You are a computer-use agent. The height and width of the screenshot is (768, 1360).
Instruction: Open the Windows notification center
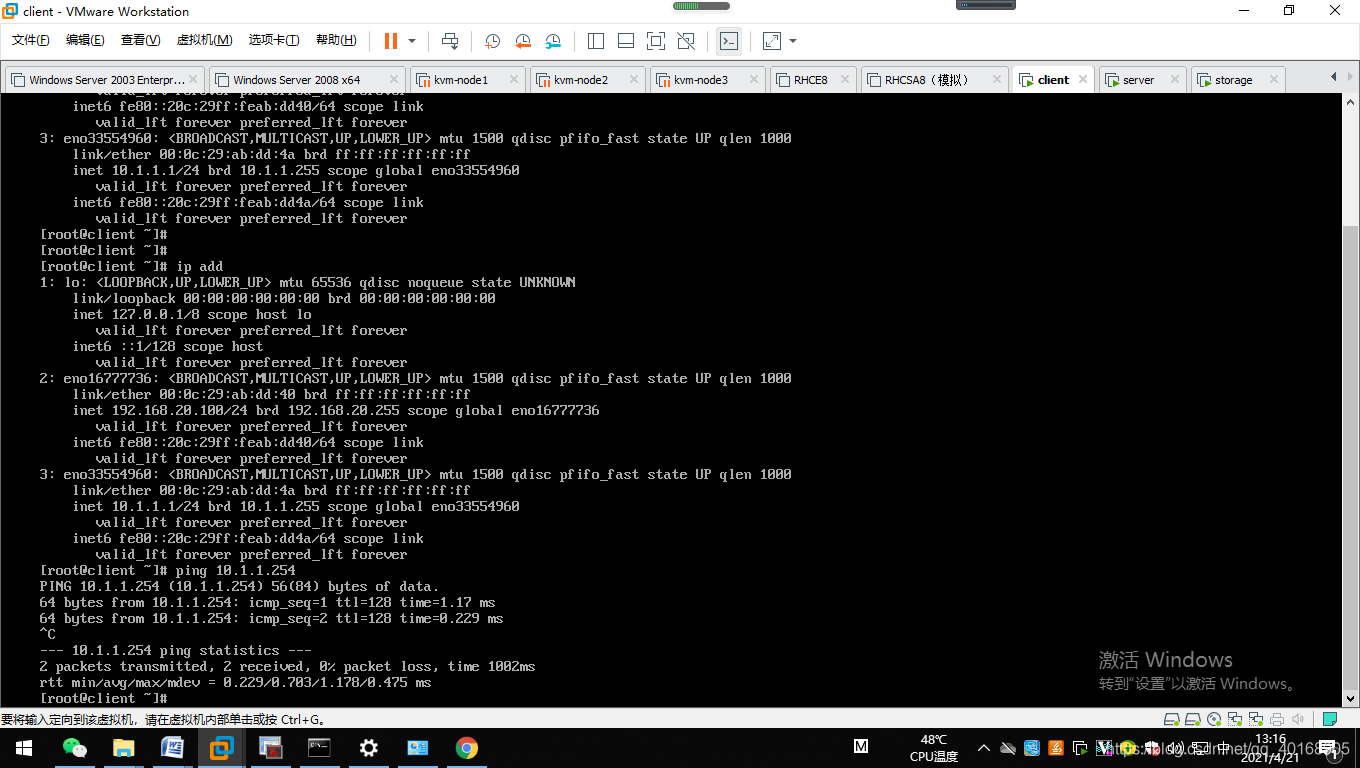(1329, 748)
